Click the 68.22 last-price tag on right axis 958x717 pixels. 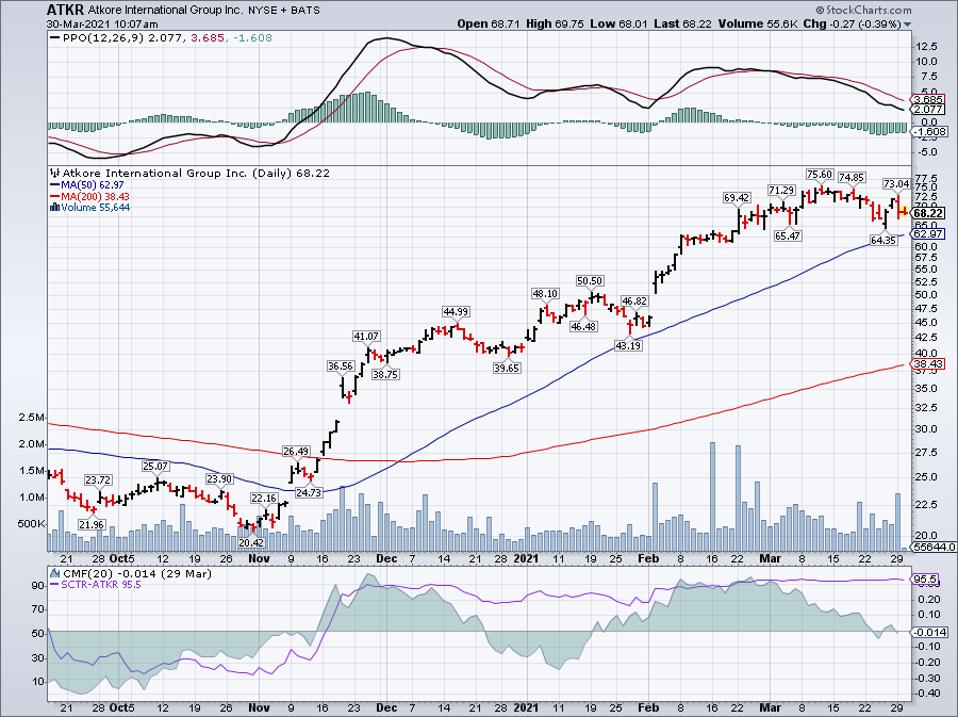pyautogui.click(x=929, y=213)
